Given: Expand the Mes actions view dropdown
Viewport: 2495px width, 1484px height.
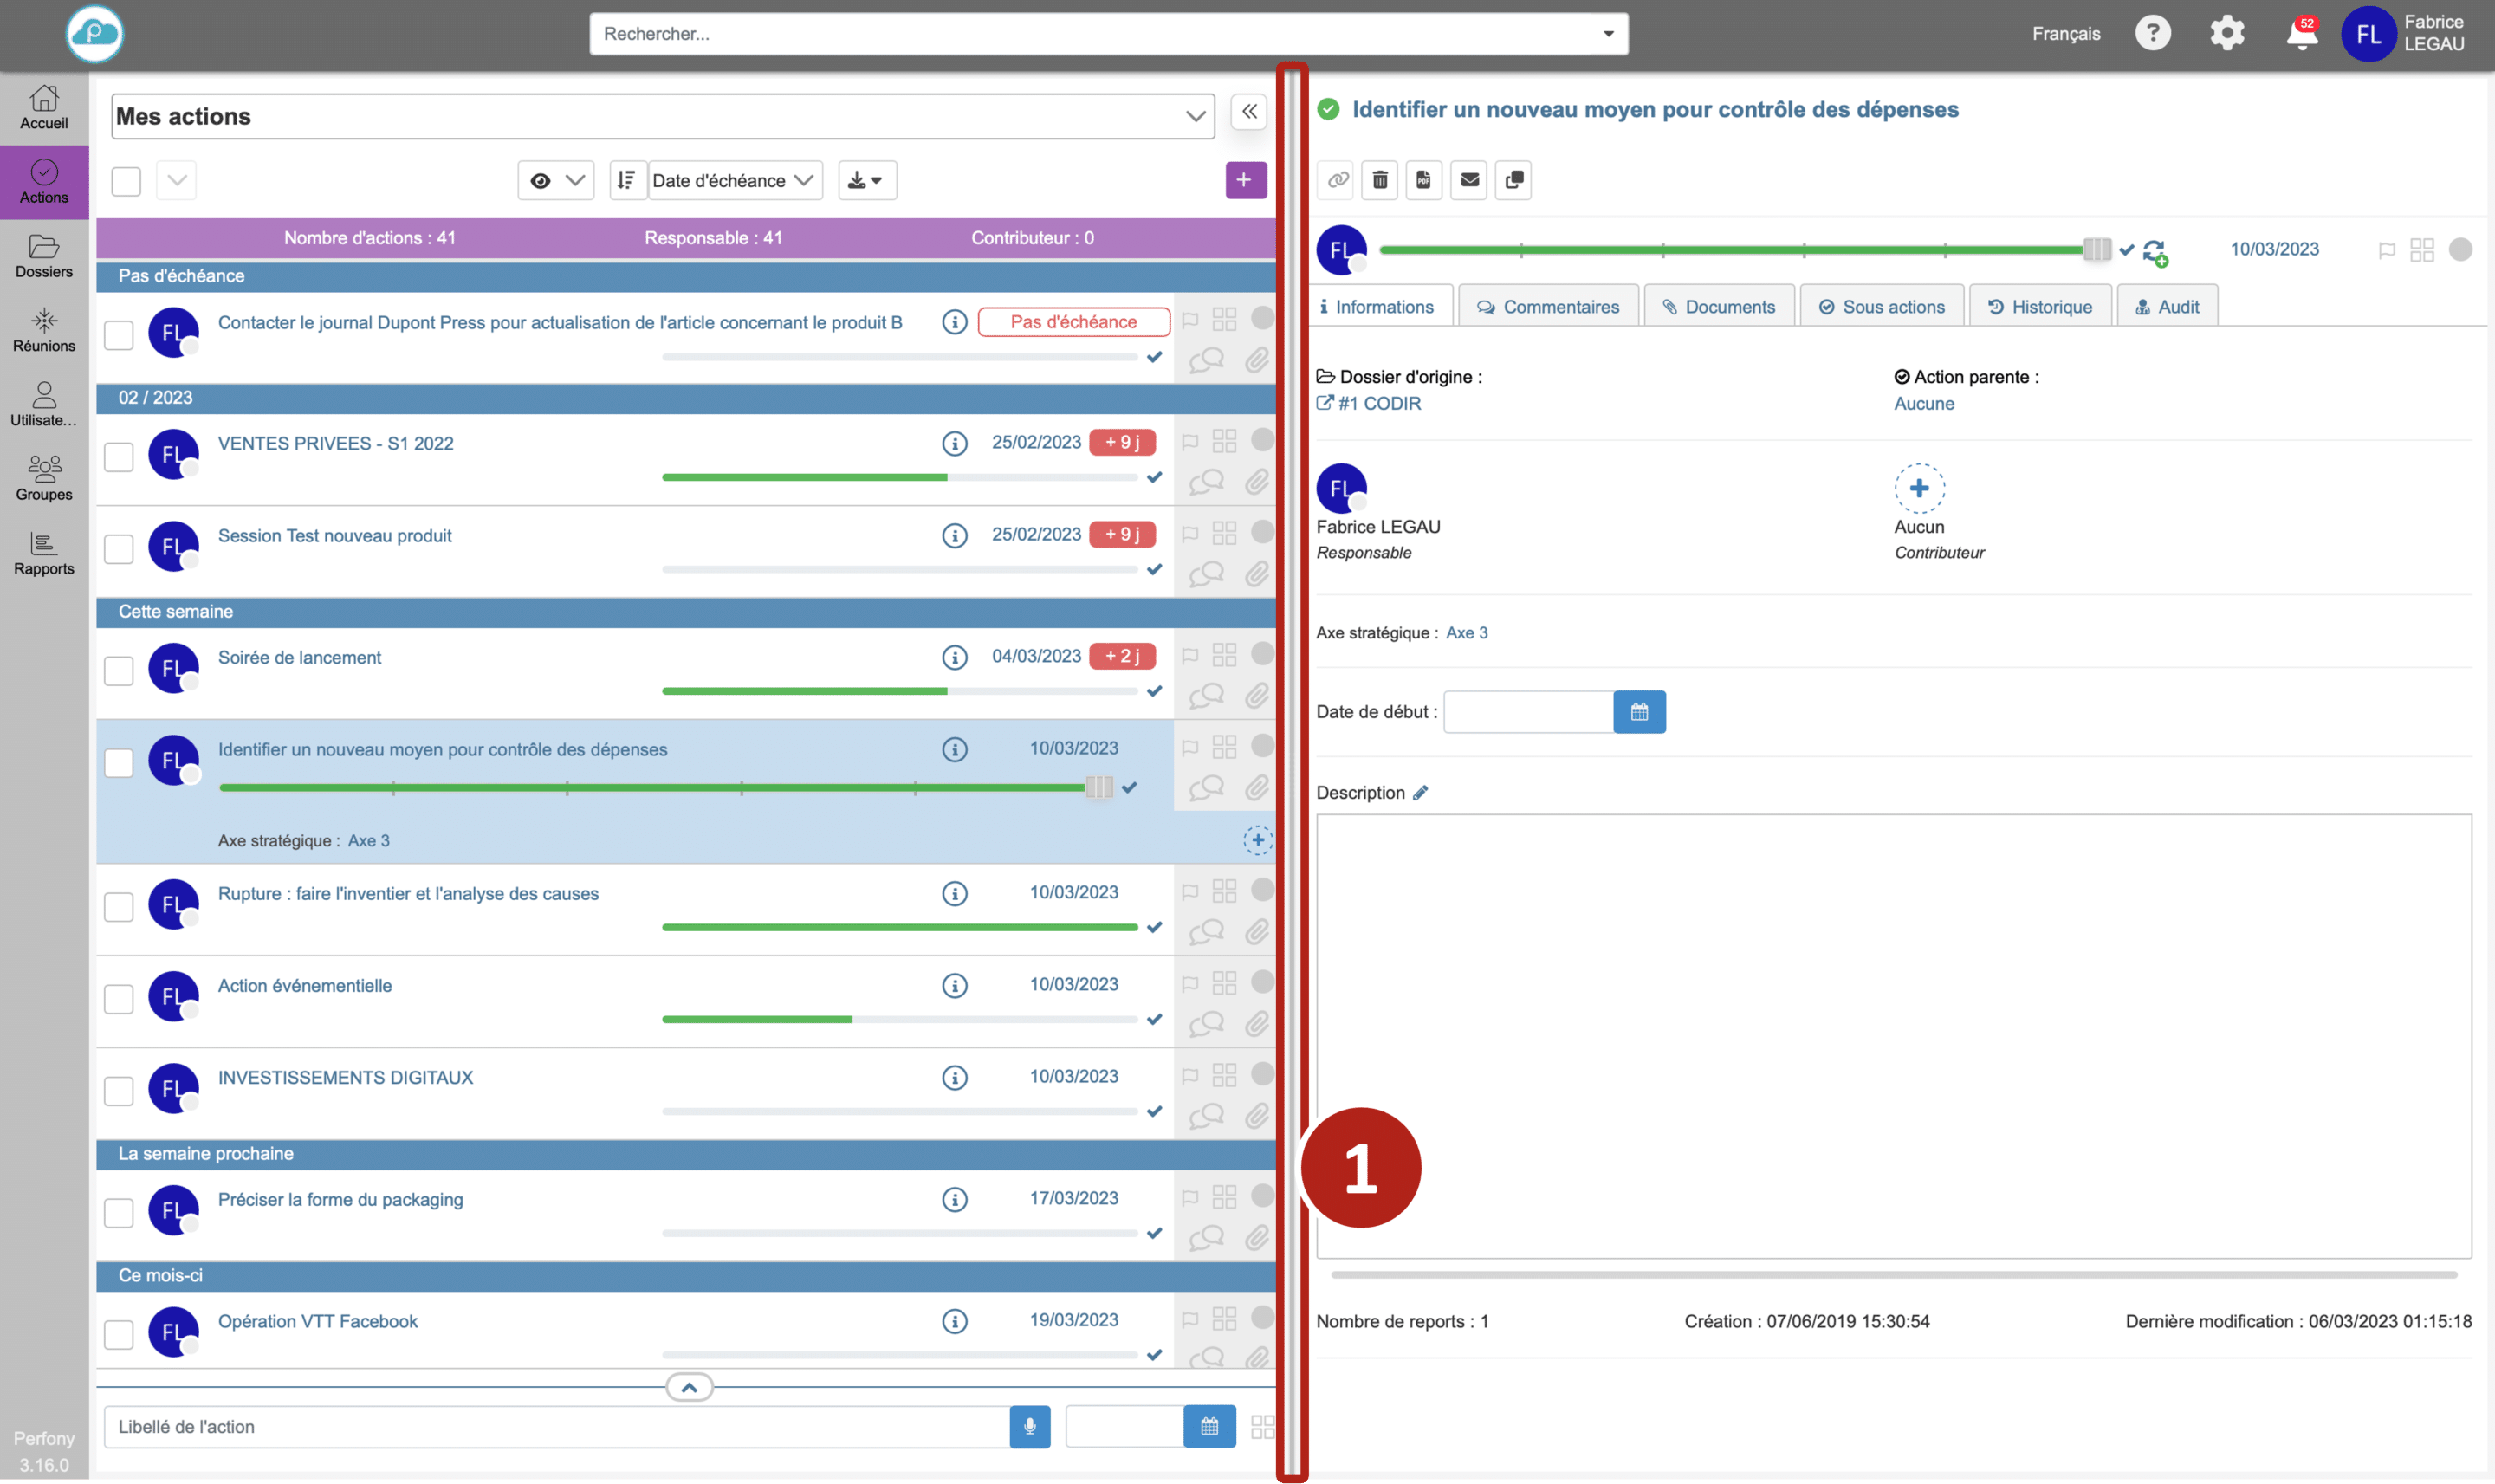Looking at the screenshot, I should (1195, 117).
